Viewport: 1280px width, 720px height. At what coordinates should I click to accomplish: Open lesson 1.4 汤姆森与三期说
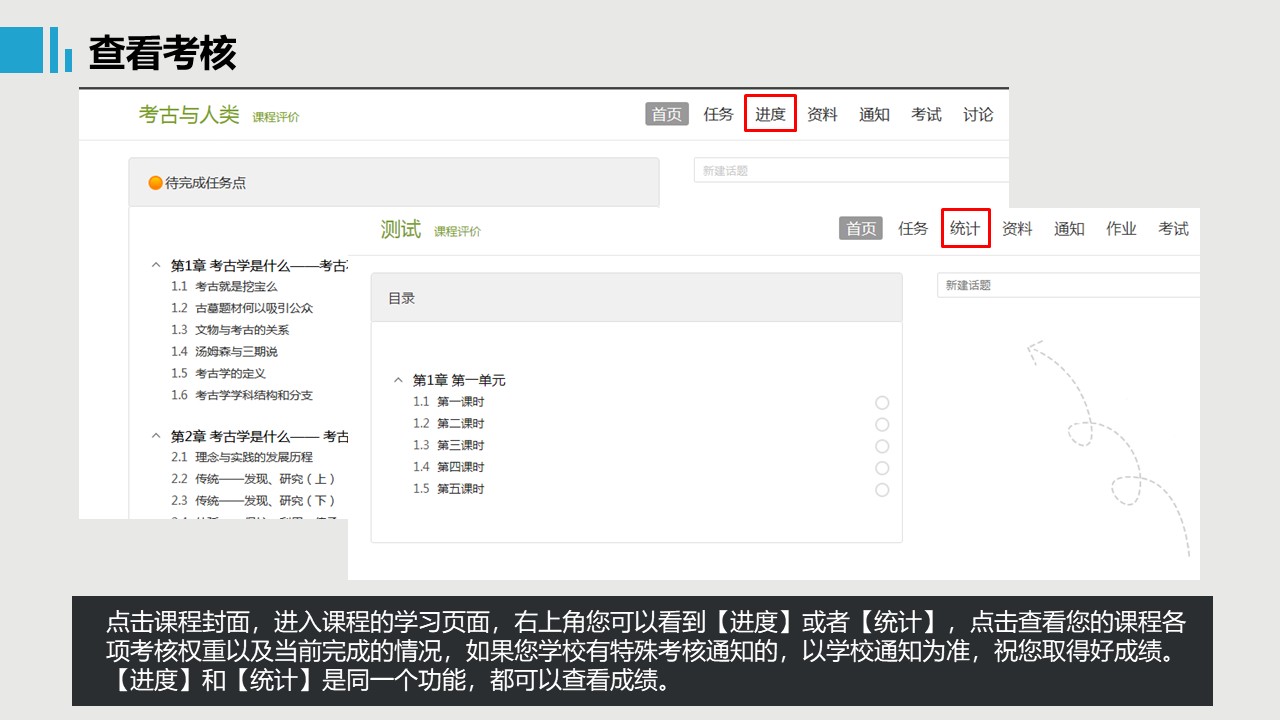(x=224, y=352)
